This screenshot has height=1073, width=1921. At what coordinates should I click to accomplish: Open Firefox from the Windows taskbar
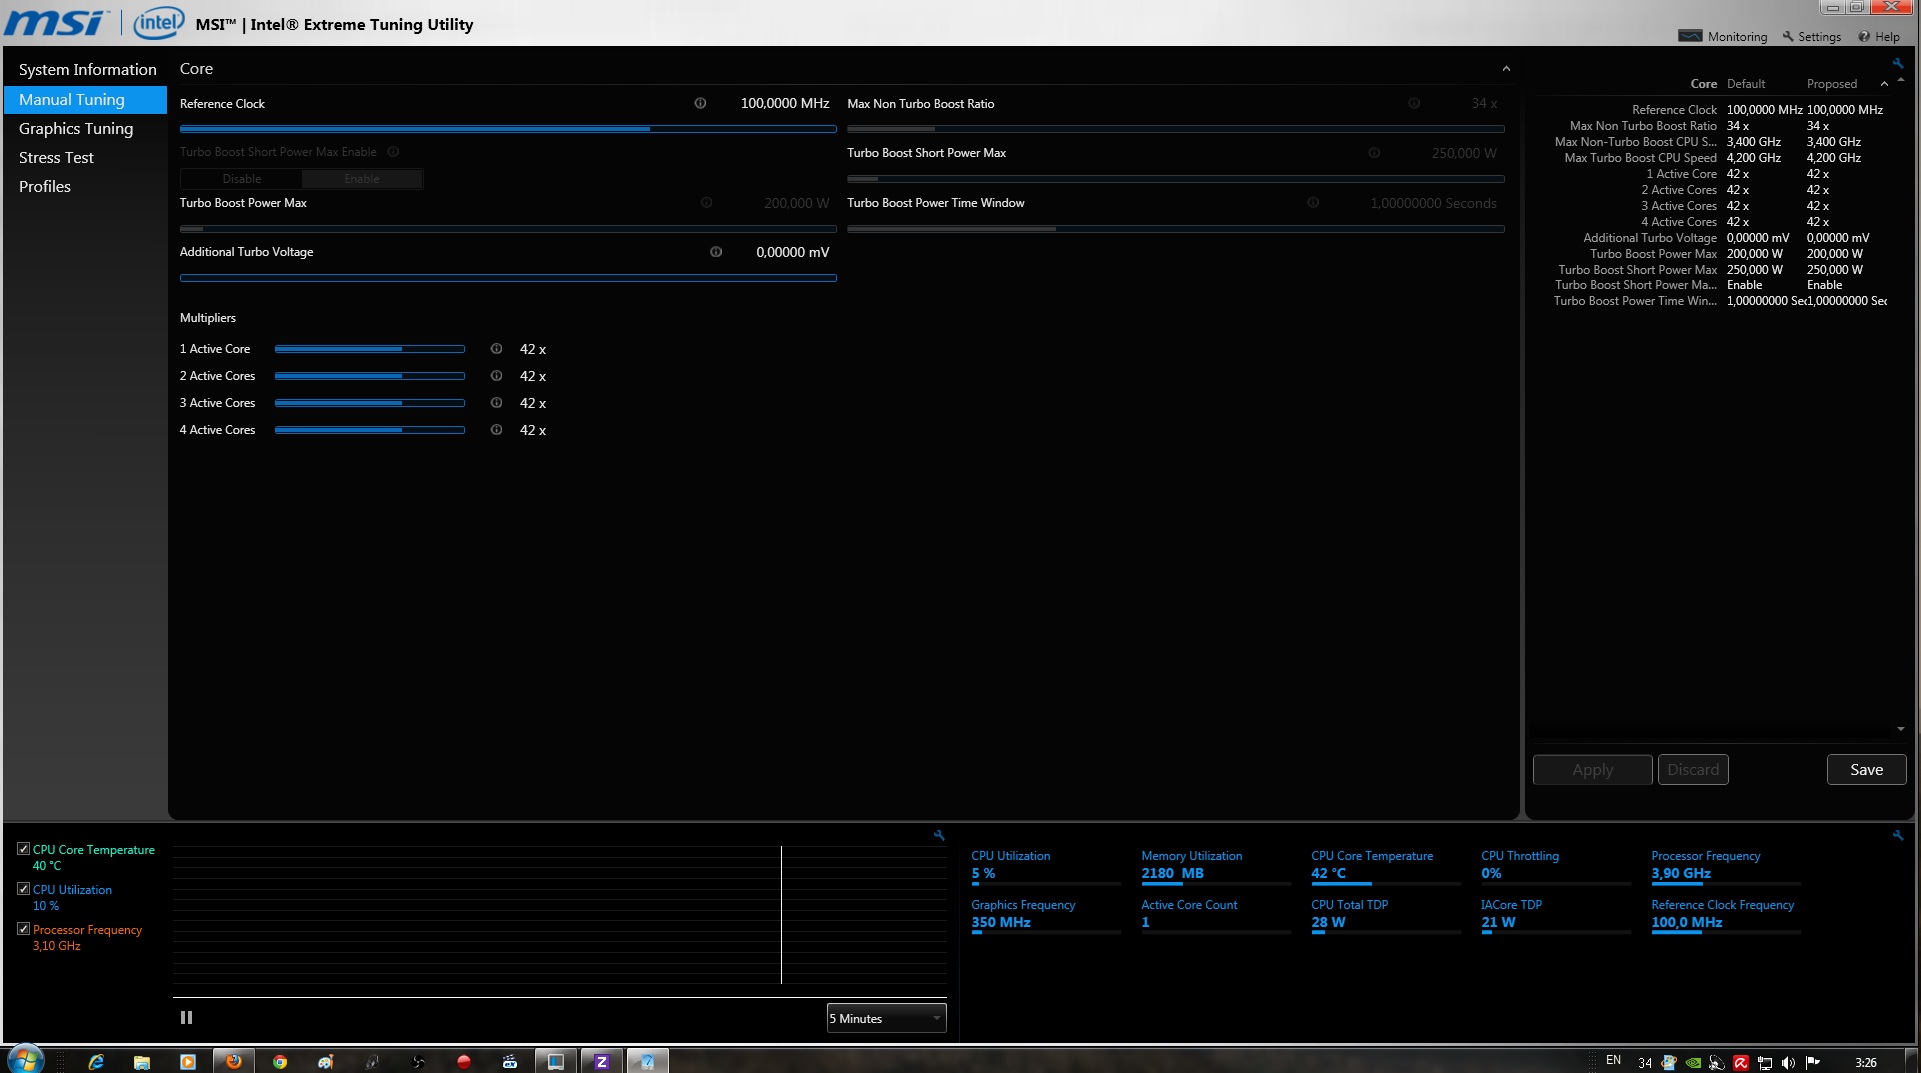[x=234, y=1061]
